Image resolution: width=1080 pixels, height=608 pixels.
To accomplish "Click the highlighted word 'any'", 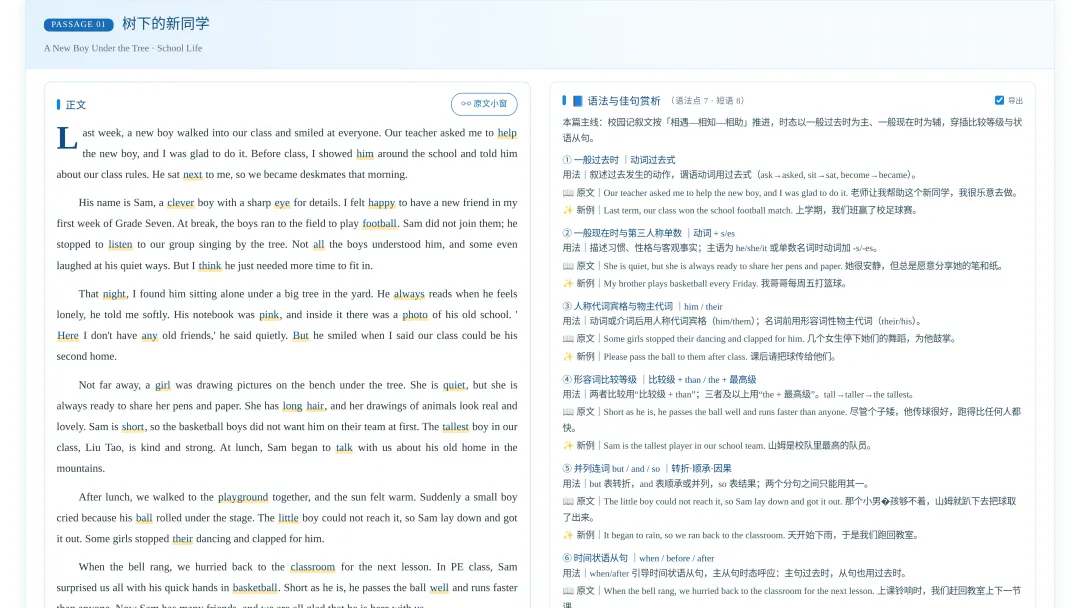I will click(x=149, y=335).
